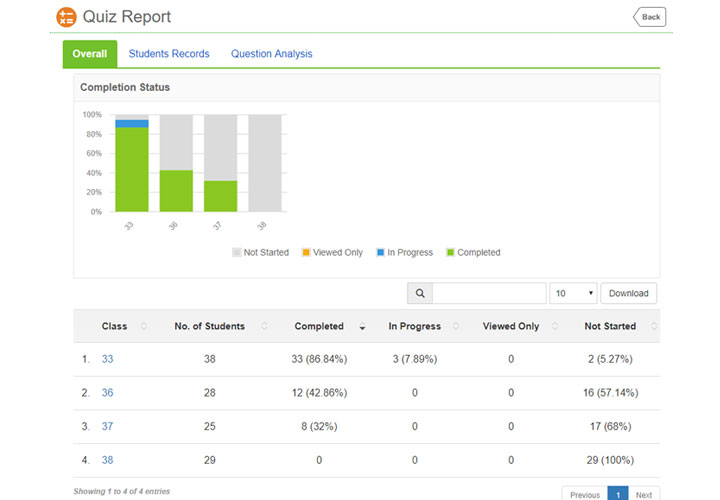Screen dimensions: 720x500
Task: Click the search magnifier icon
Action: point(420,293)
